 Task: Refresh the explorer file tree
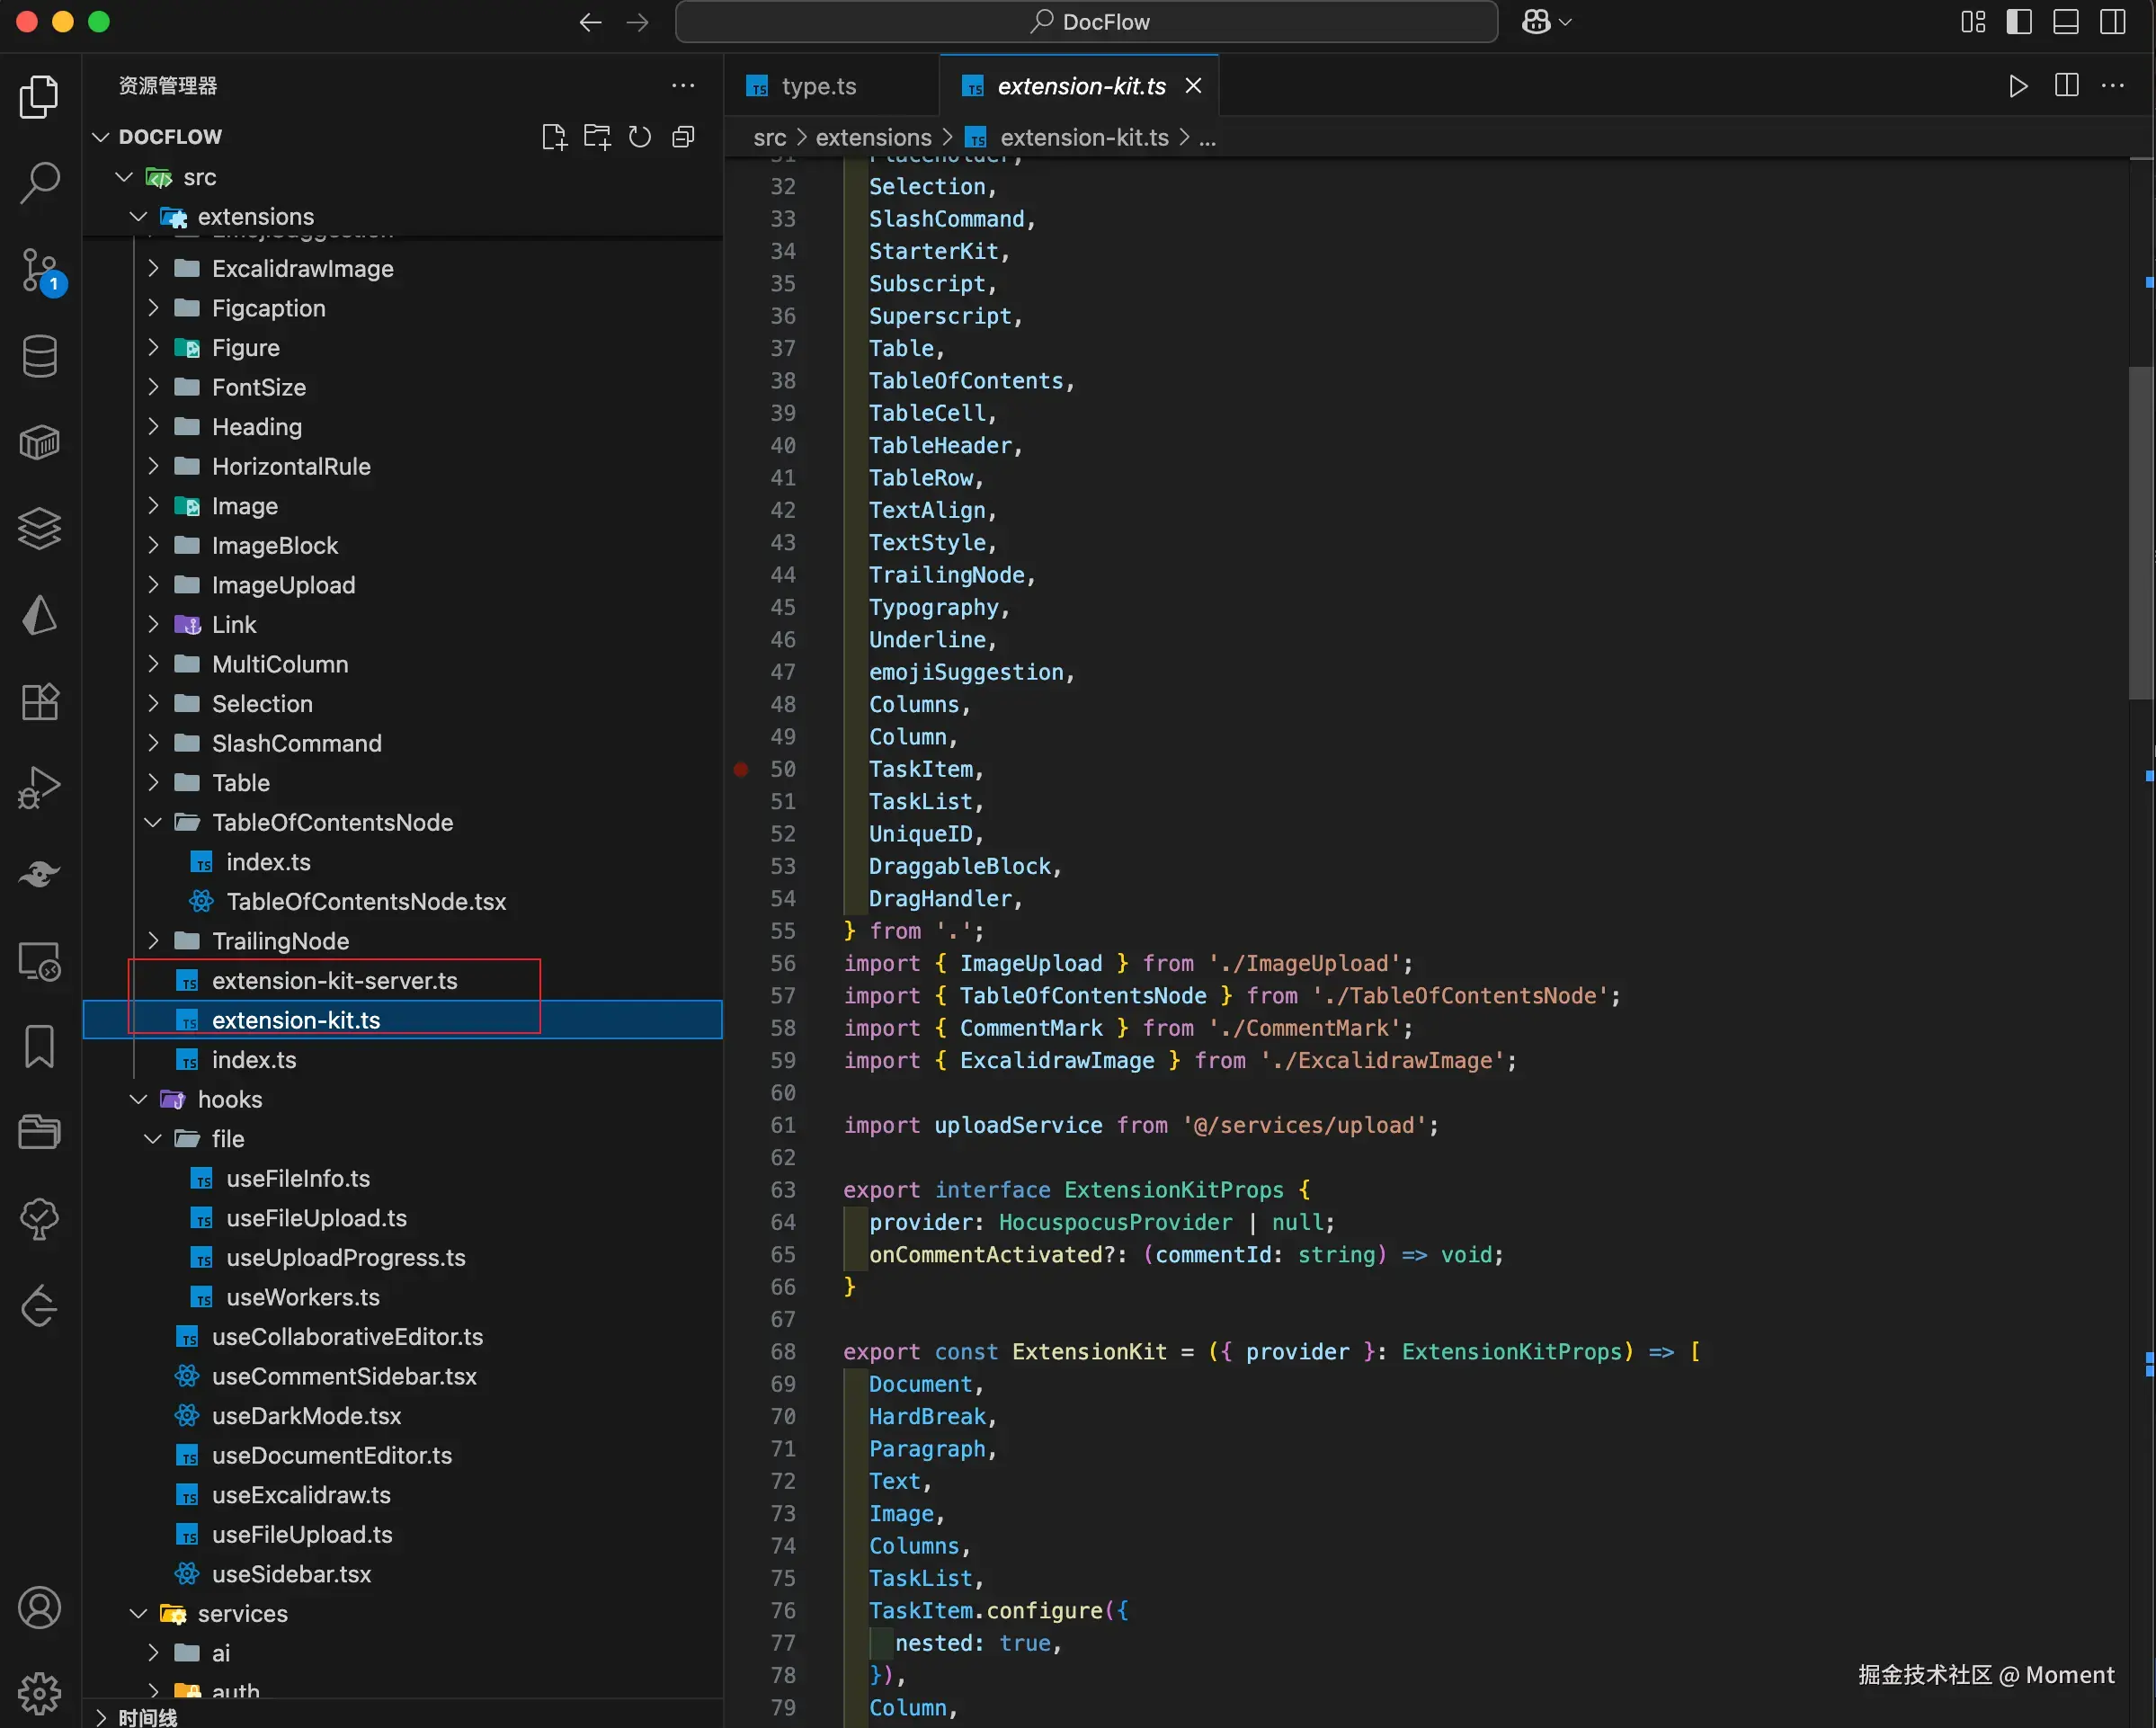640,137
